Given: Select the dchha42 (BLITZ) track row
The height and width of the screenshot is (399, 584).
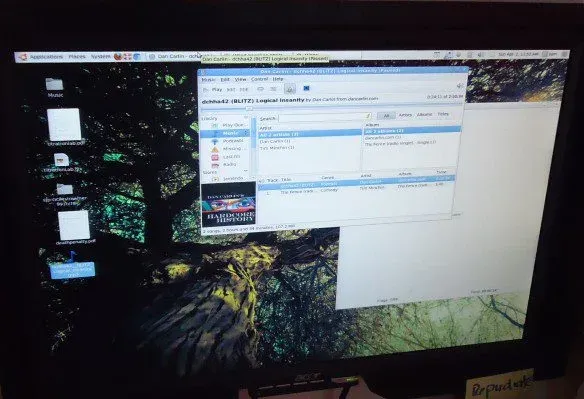Looking at the screenshot, I should click(x=356, y=182).
